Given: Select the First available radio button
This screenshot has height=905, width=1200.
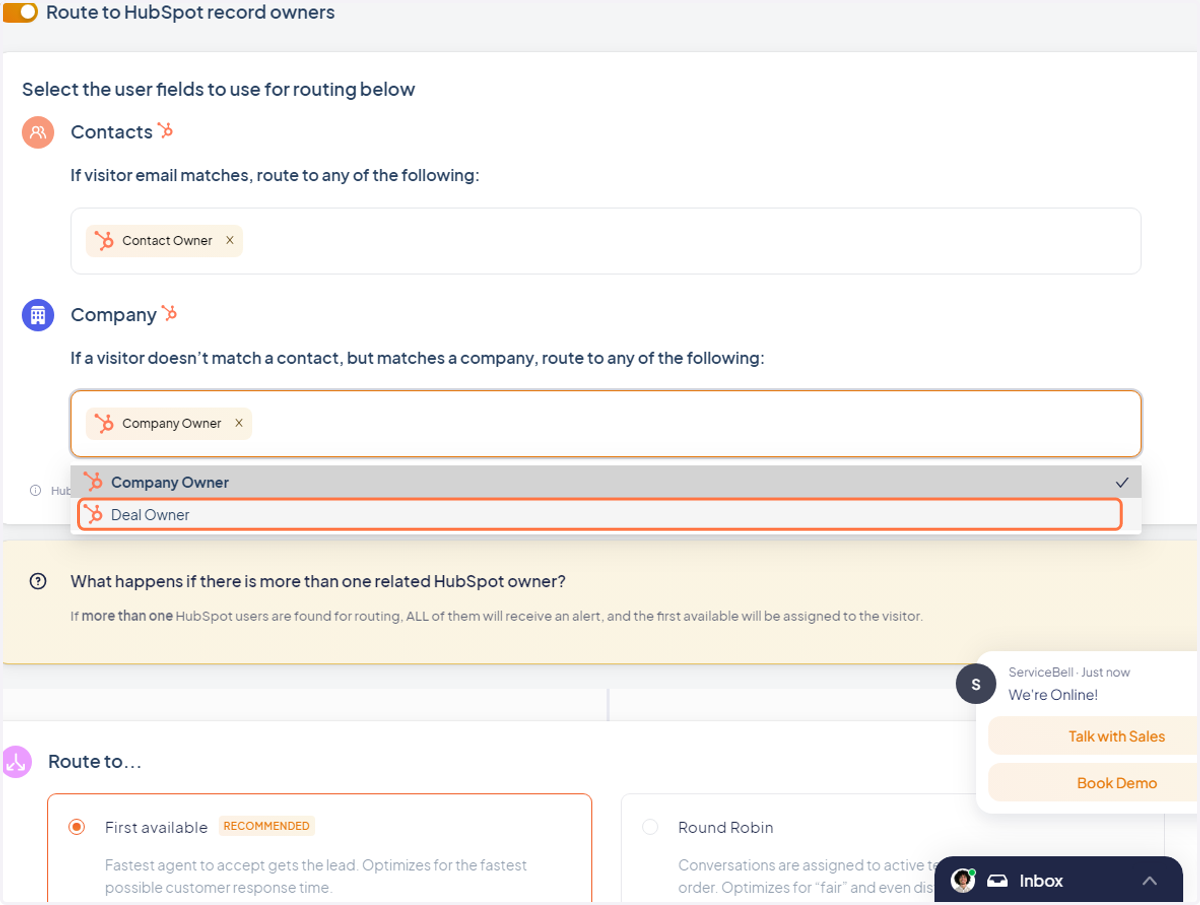Looking at the screenshot, I should click(x=76, y=827).
